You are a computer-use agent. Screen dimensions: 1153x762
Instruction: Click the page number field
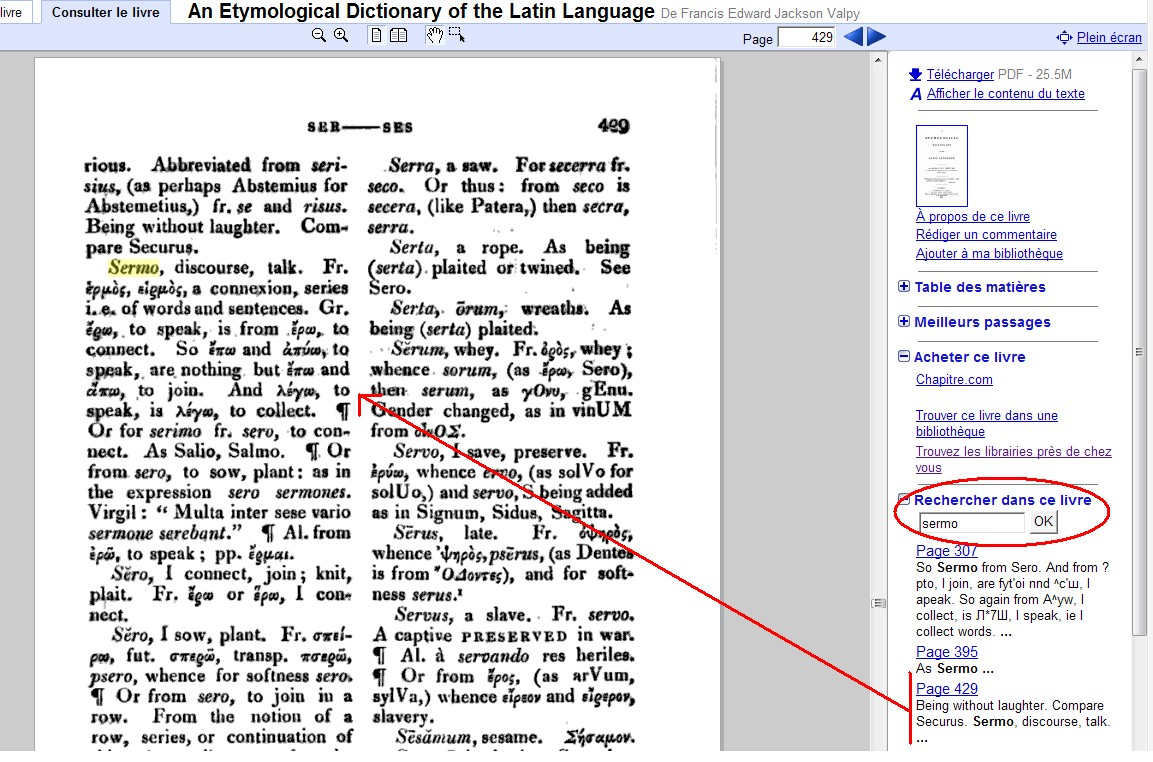[x=807, y=38]
